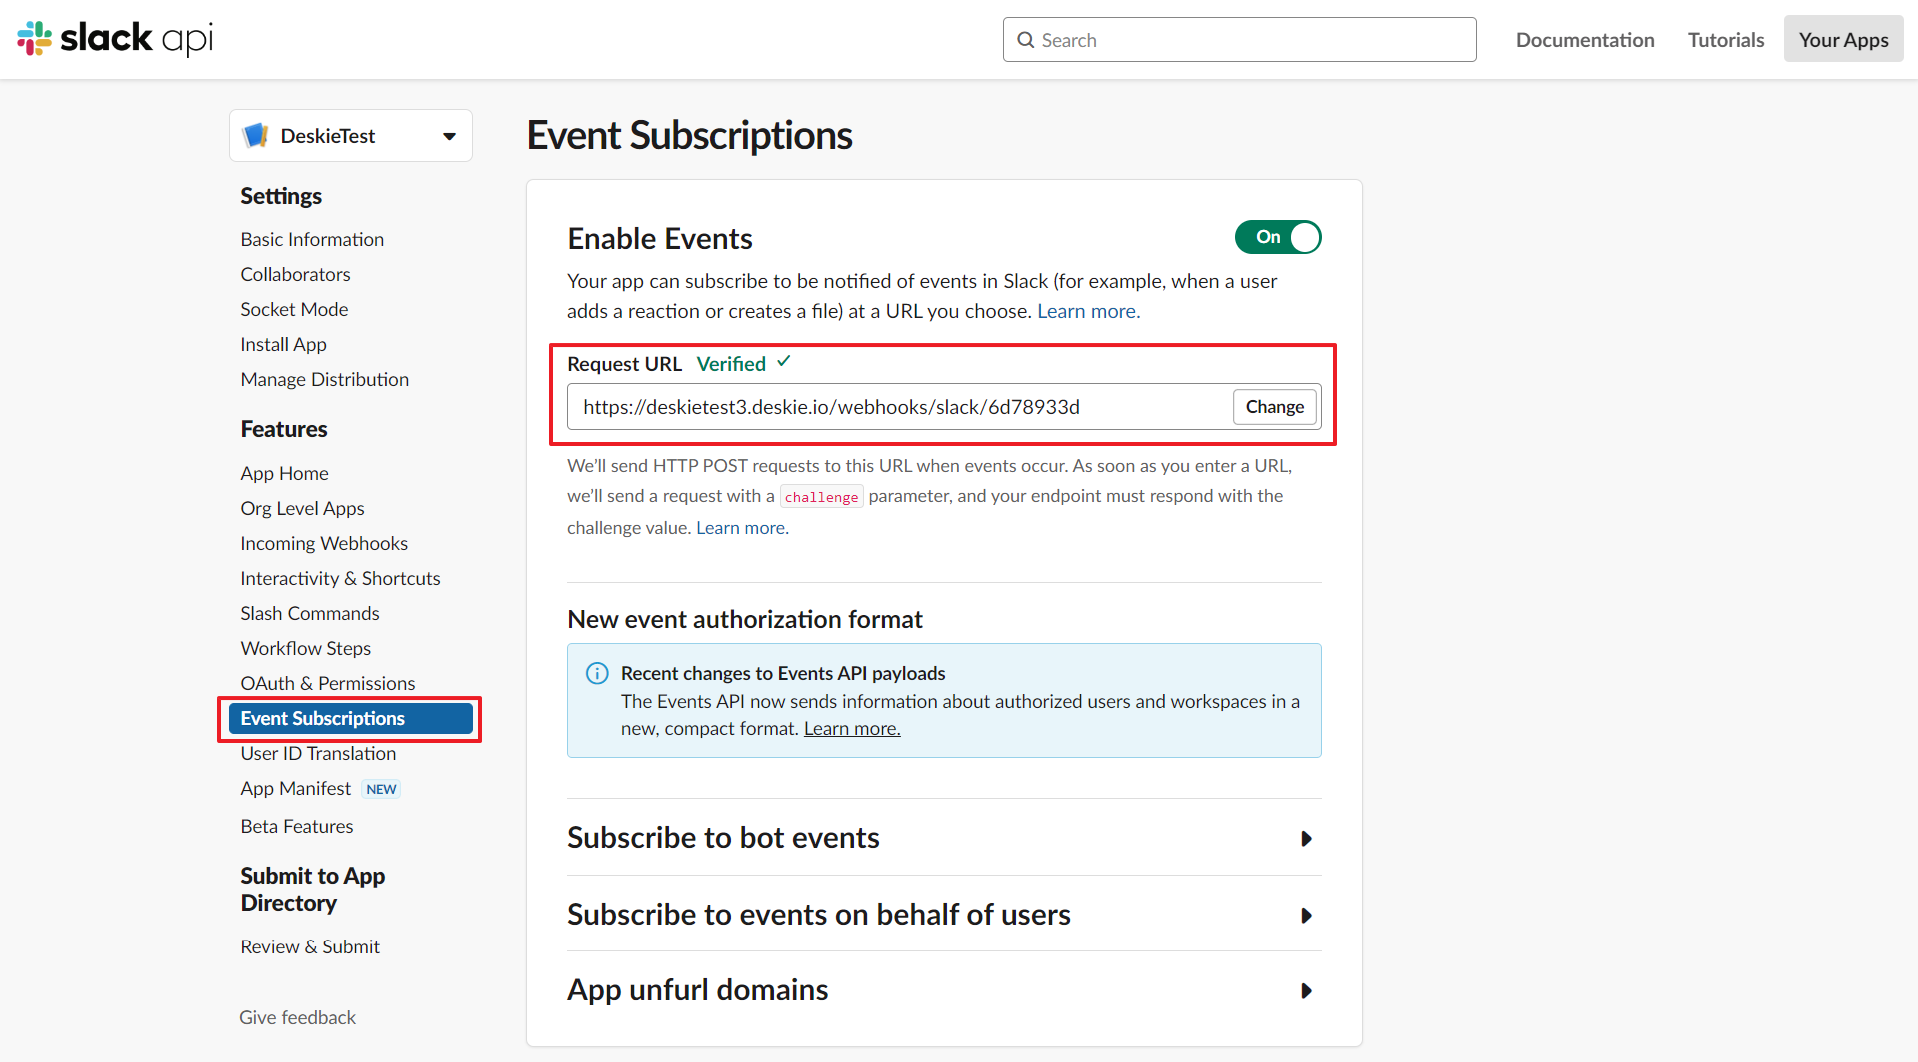Viewport: 1918px width, 1062px height.
Task: Click the info icon in the payload notice
Action: click(x=597, y=673)
